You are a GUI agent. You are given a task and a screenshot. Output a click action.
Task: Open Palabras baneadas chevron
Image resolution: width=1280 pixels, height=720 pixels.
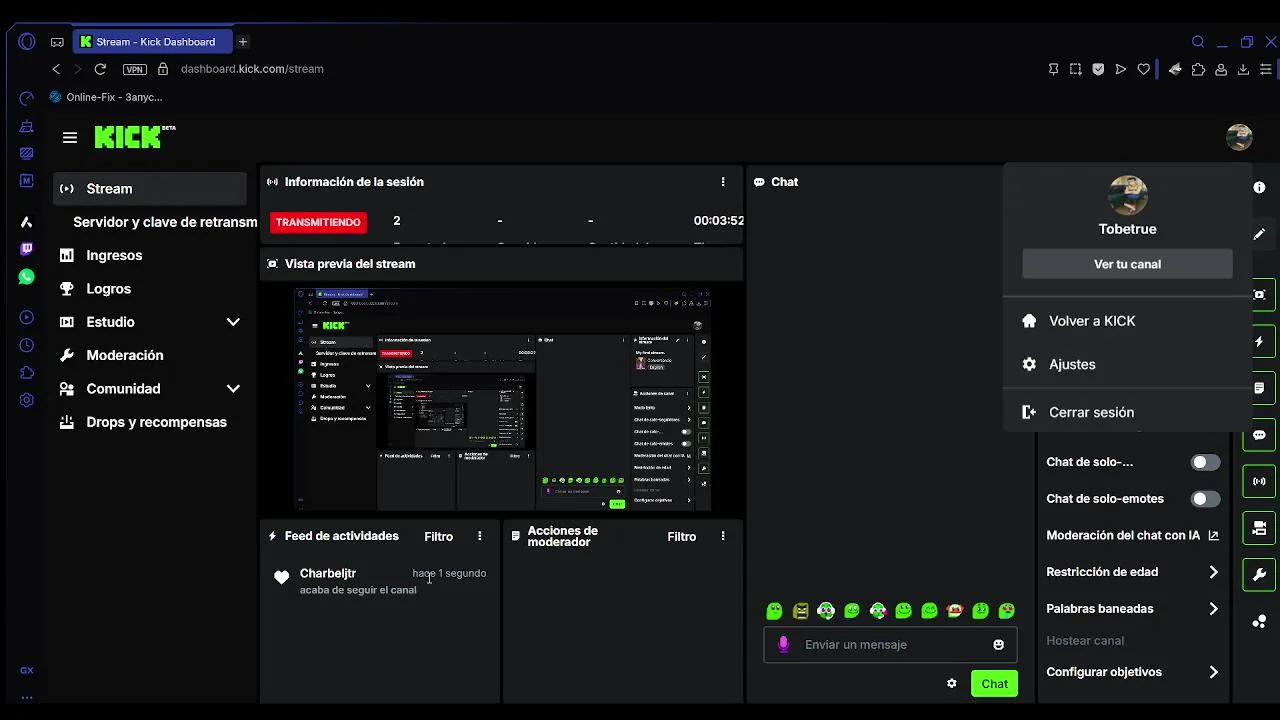(x=1213, y=609)
